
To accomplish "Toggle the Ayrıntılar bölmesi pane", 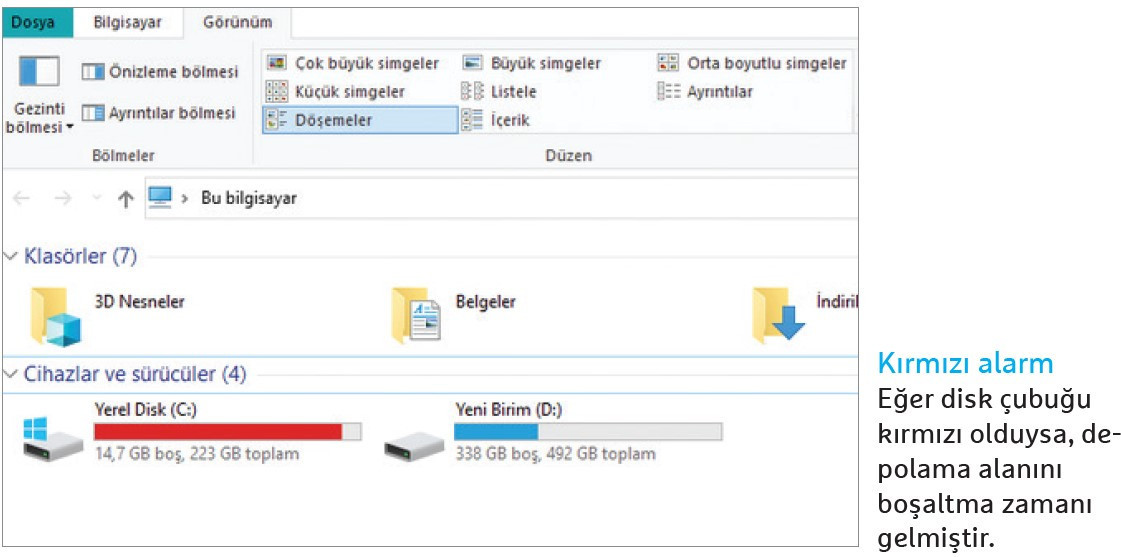I will (x=158, y=113).
